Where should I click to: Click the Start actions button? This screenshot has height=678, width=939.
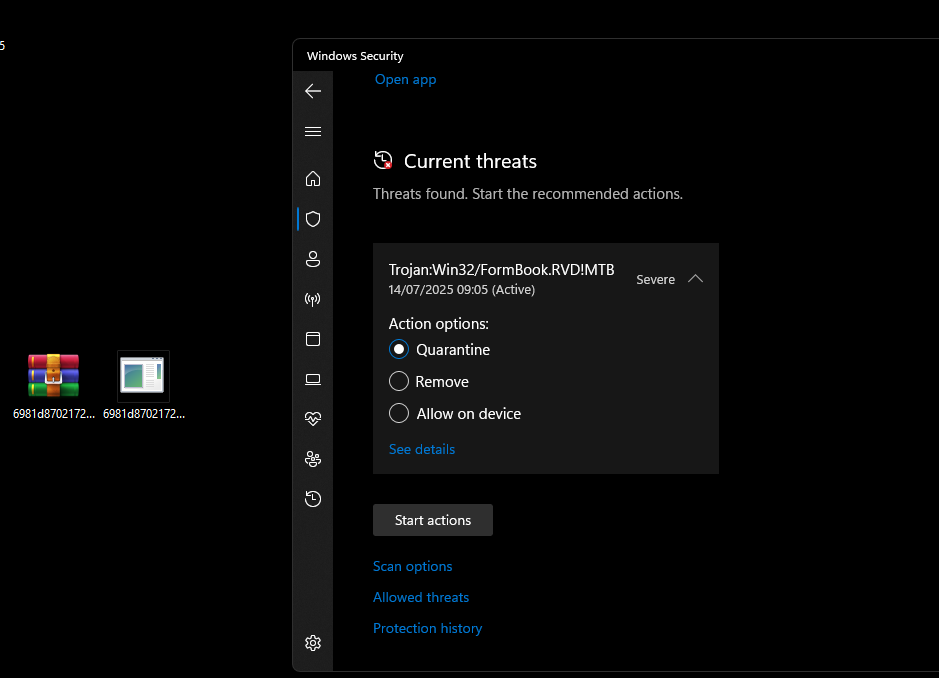pyautogui.click(x=432, y=520)
